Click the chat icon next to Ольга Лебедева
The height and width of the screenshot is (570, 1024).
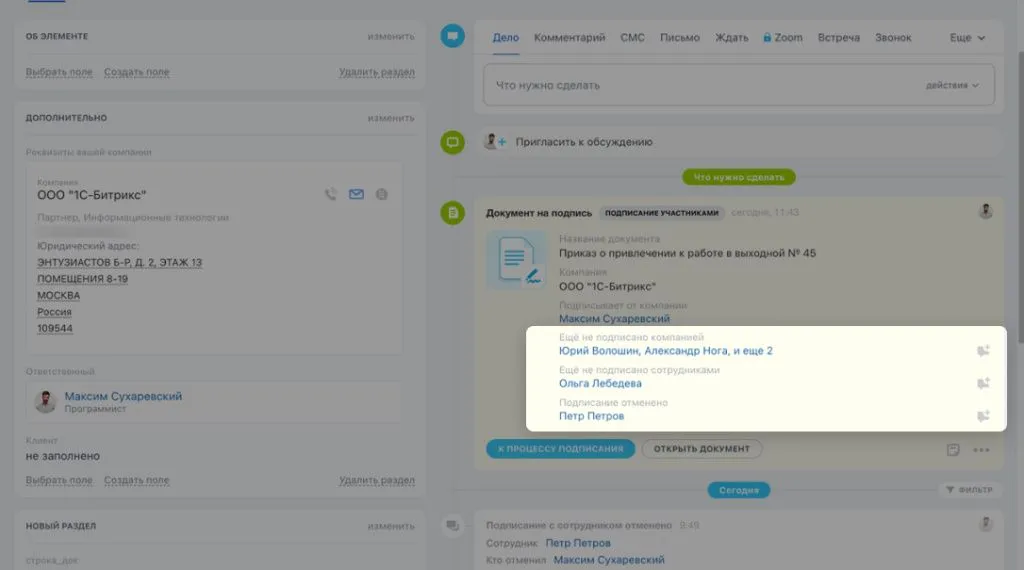[x=983, y=383]
